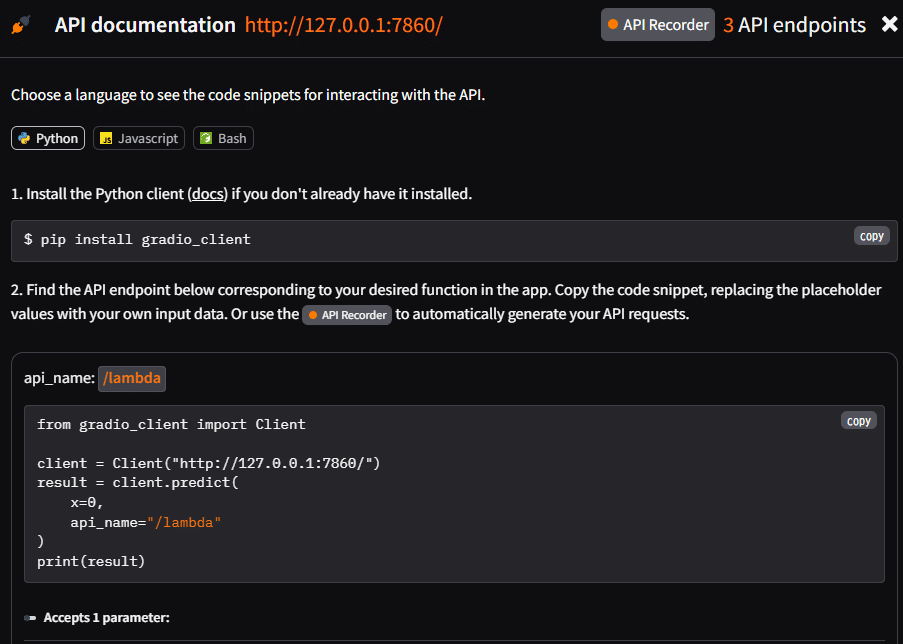Click the 3 API endpoints label
This screenshot has width=903, height=644.
[x=794, y=25]
